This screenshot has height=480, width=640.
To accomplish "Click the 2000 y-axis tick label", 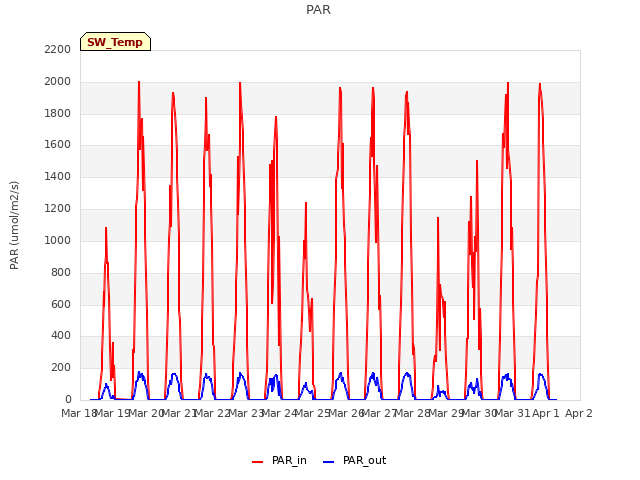I will (x=58, y=82).
